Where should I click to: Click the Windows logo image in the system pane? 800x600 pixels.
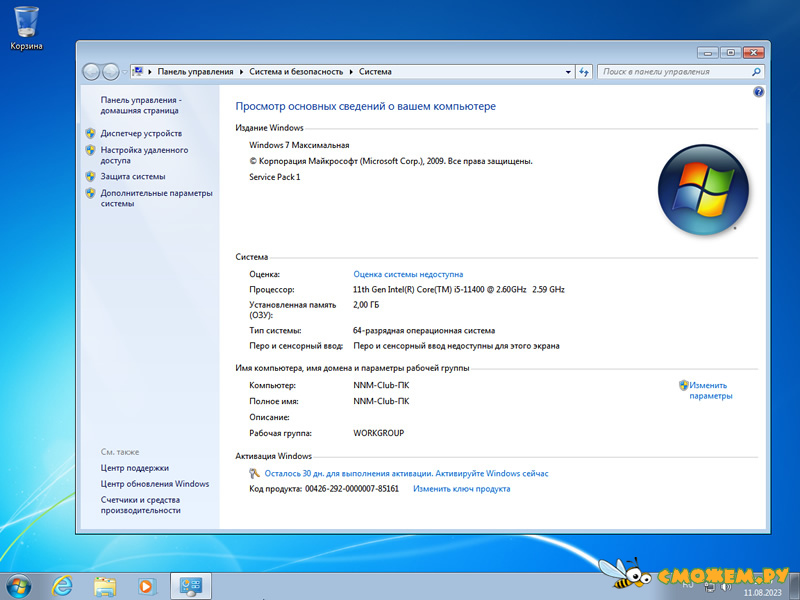click(x=703, y=190)
